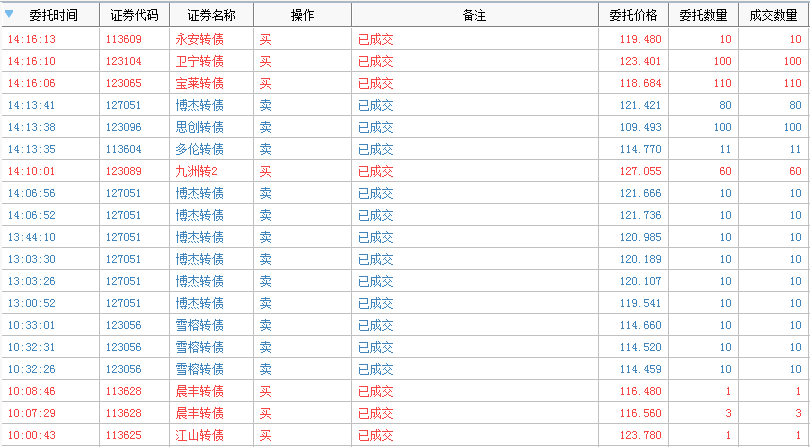This screenshot has width=810, height=447.
Task: Select the 江山转债 name cell
Action: tap(199, 436)
